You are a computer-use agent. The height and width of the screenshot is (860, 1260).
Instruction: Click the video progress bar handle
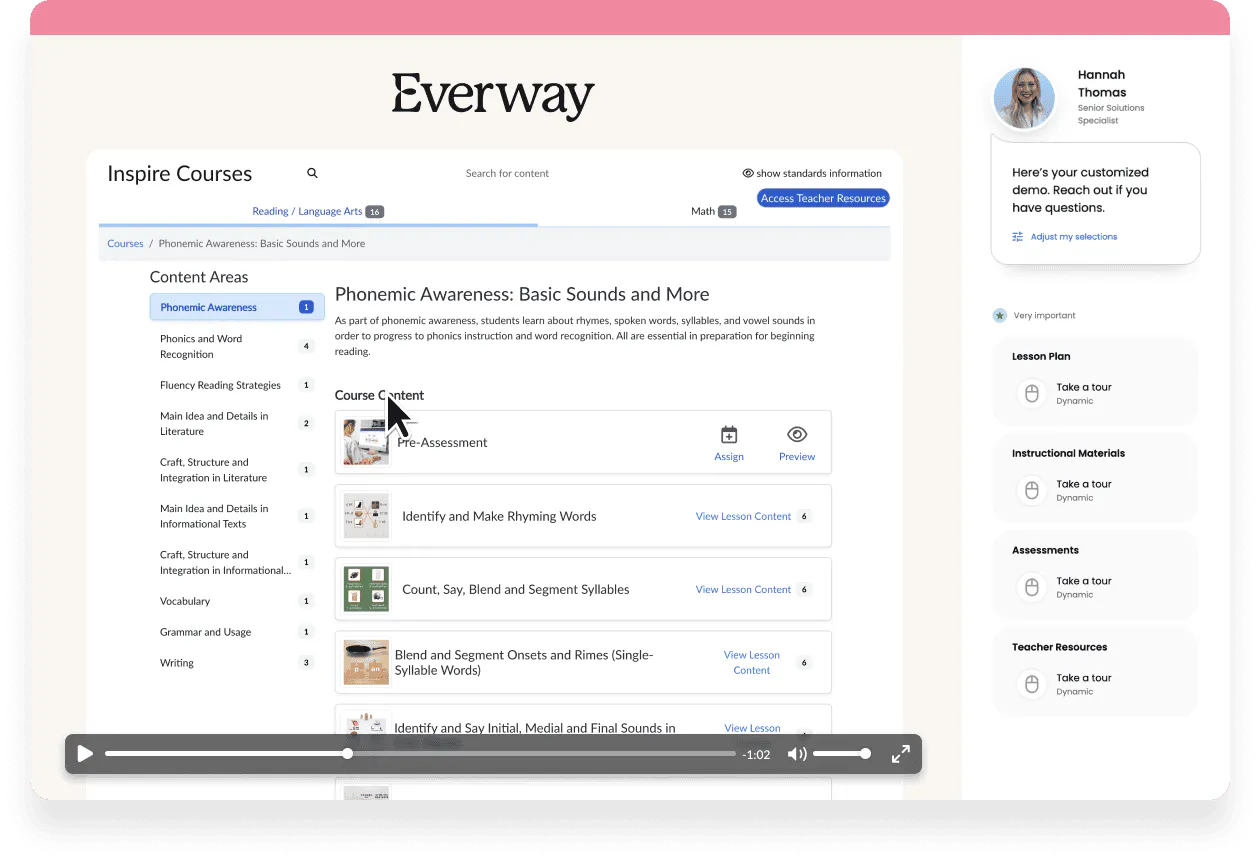pos(347,754)
